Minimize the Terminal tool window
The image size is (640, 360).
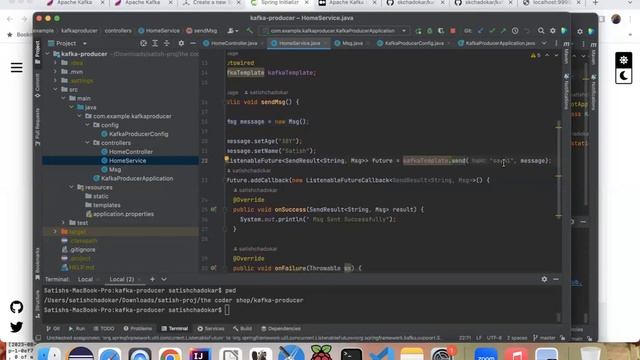(x=556, y=280)
